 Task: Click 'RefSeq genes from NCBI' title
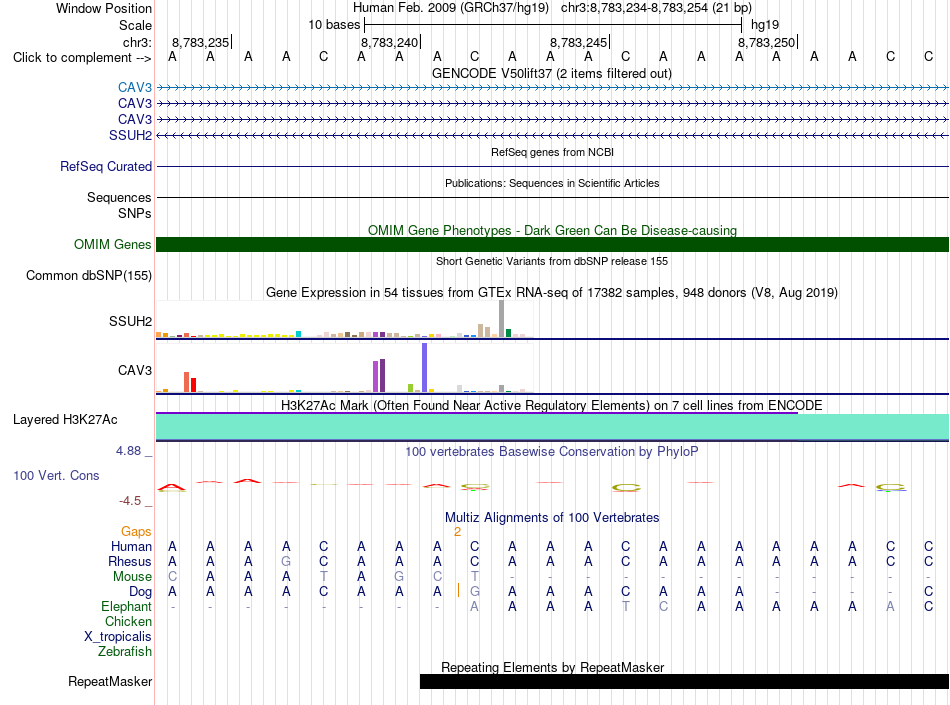[x=552, y=152]
